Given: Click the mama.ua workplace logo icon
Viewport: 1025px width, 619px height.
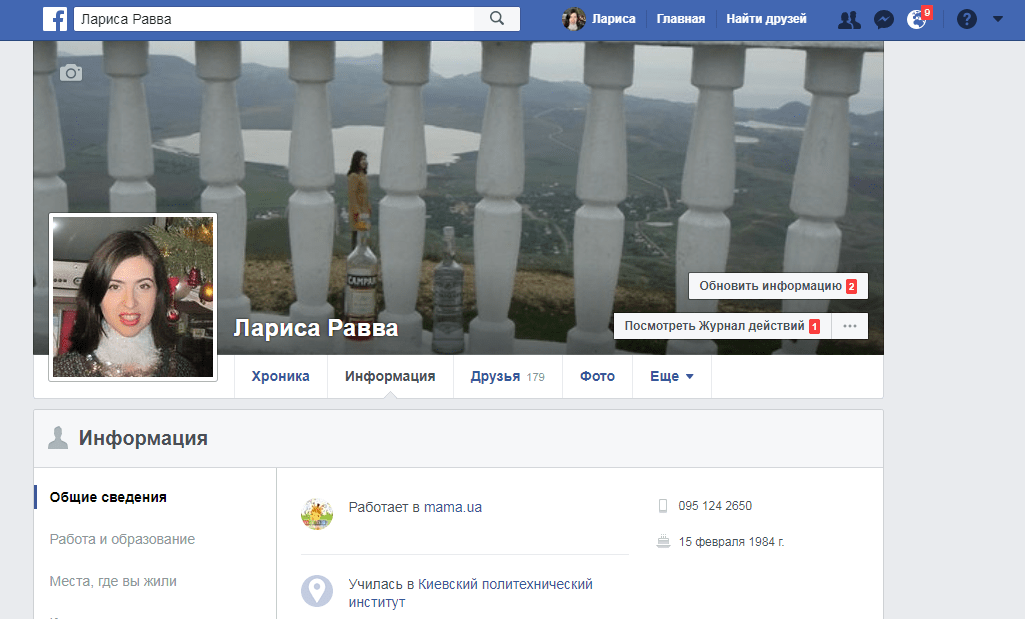Looking at the screenshot, I should (317, 513).
